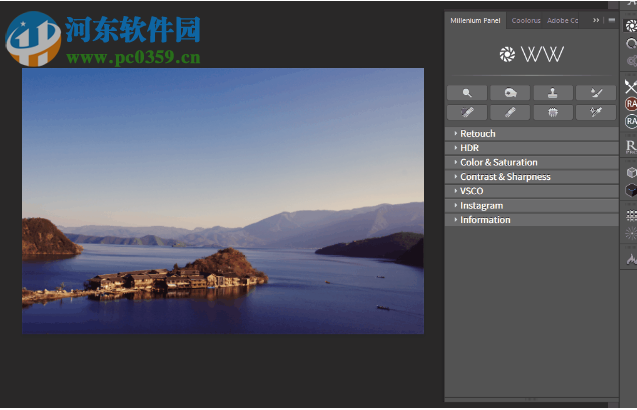Image resolution: width=637 pixels, height=410 pixels.
Task: Expand the VSCO section
Action: [531, 191]
